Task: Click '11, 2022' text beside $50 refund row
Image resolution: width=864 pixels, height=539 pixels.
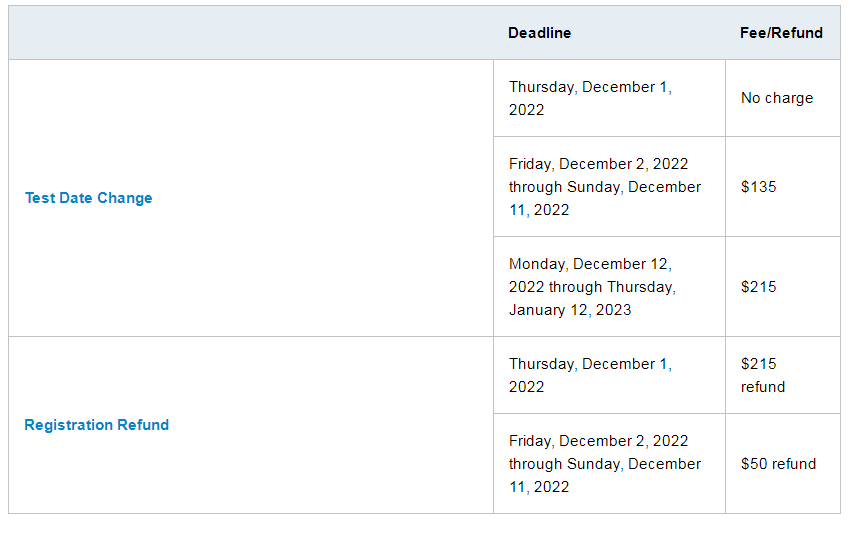Action: click(x=539, y=487)
